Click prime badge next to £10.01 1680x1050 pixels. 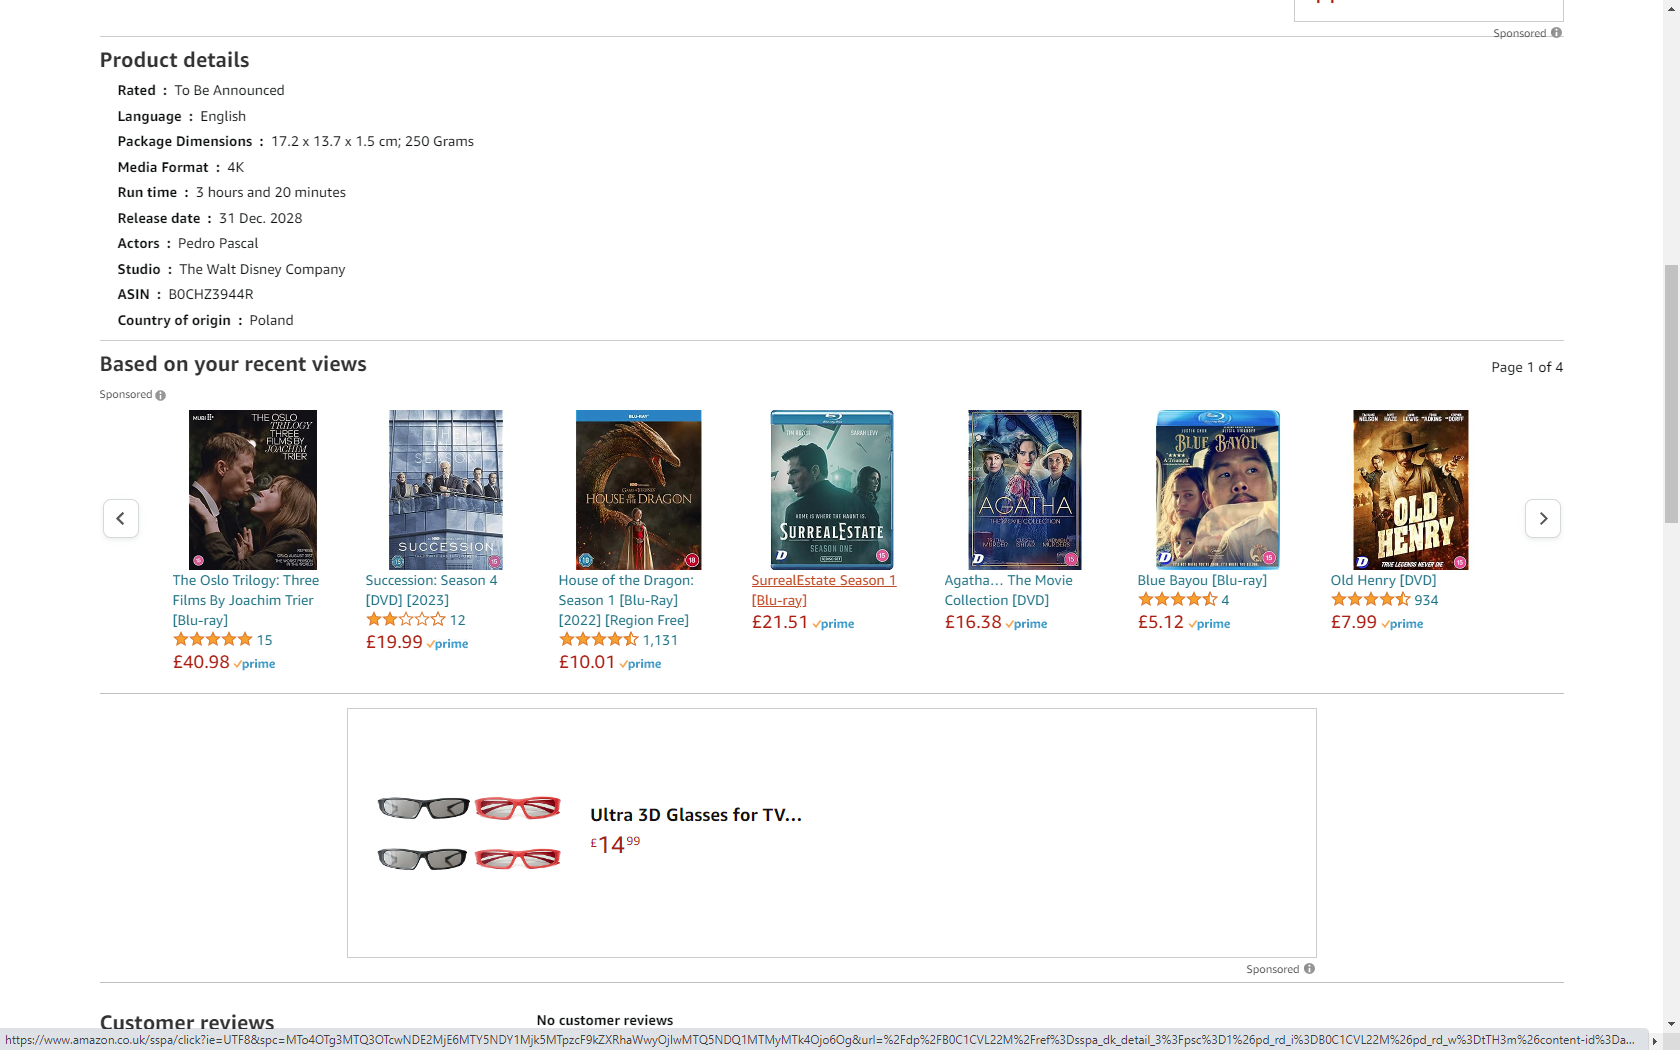click(641, 664)
